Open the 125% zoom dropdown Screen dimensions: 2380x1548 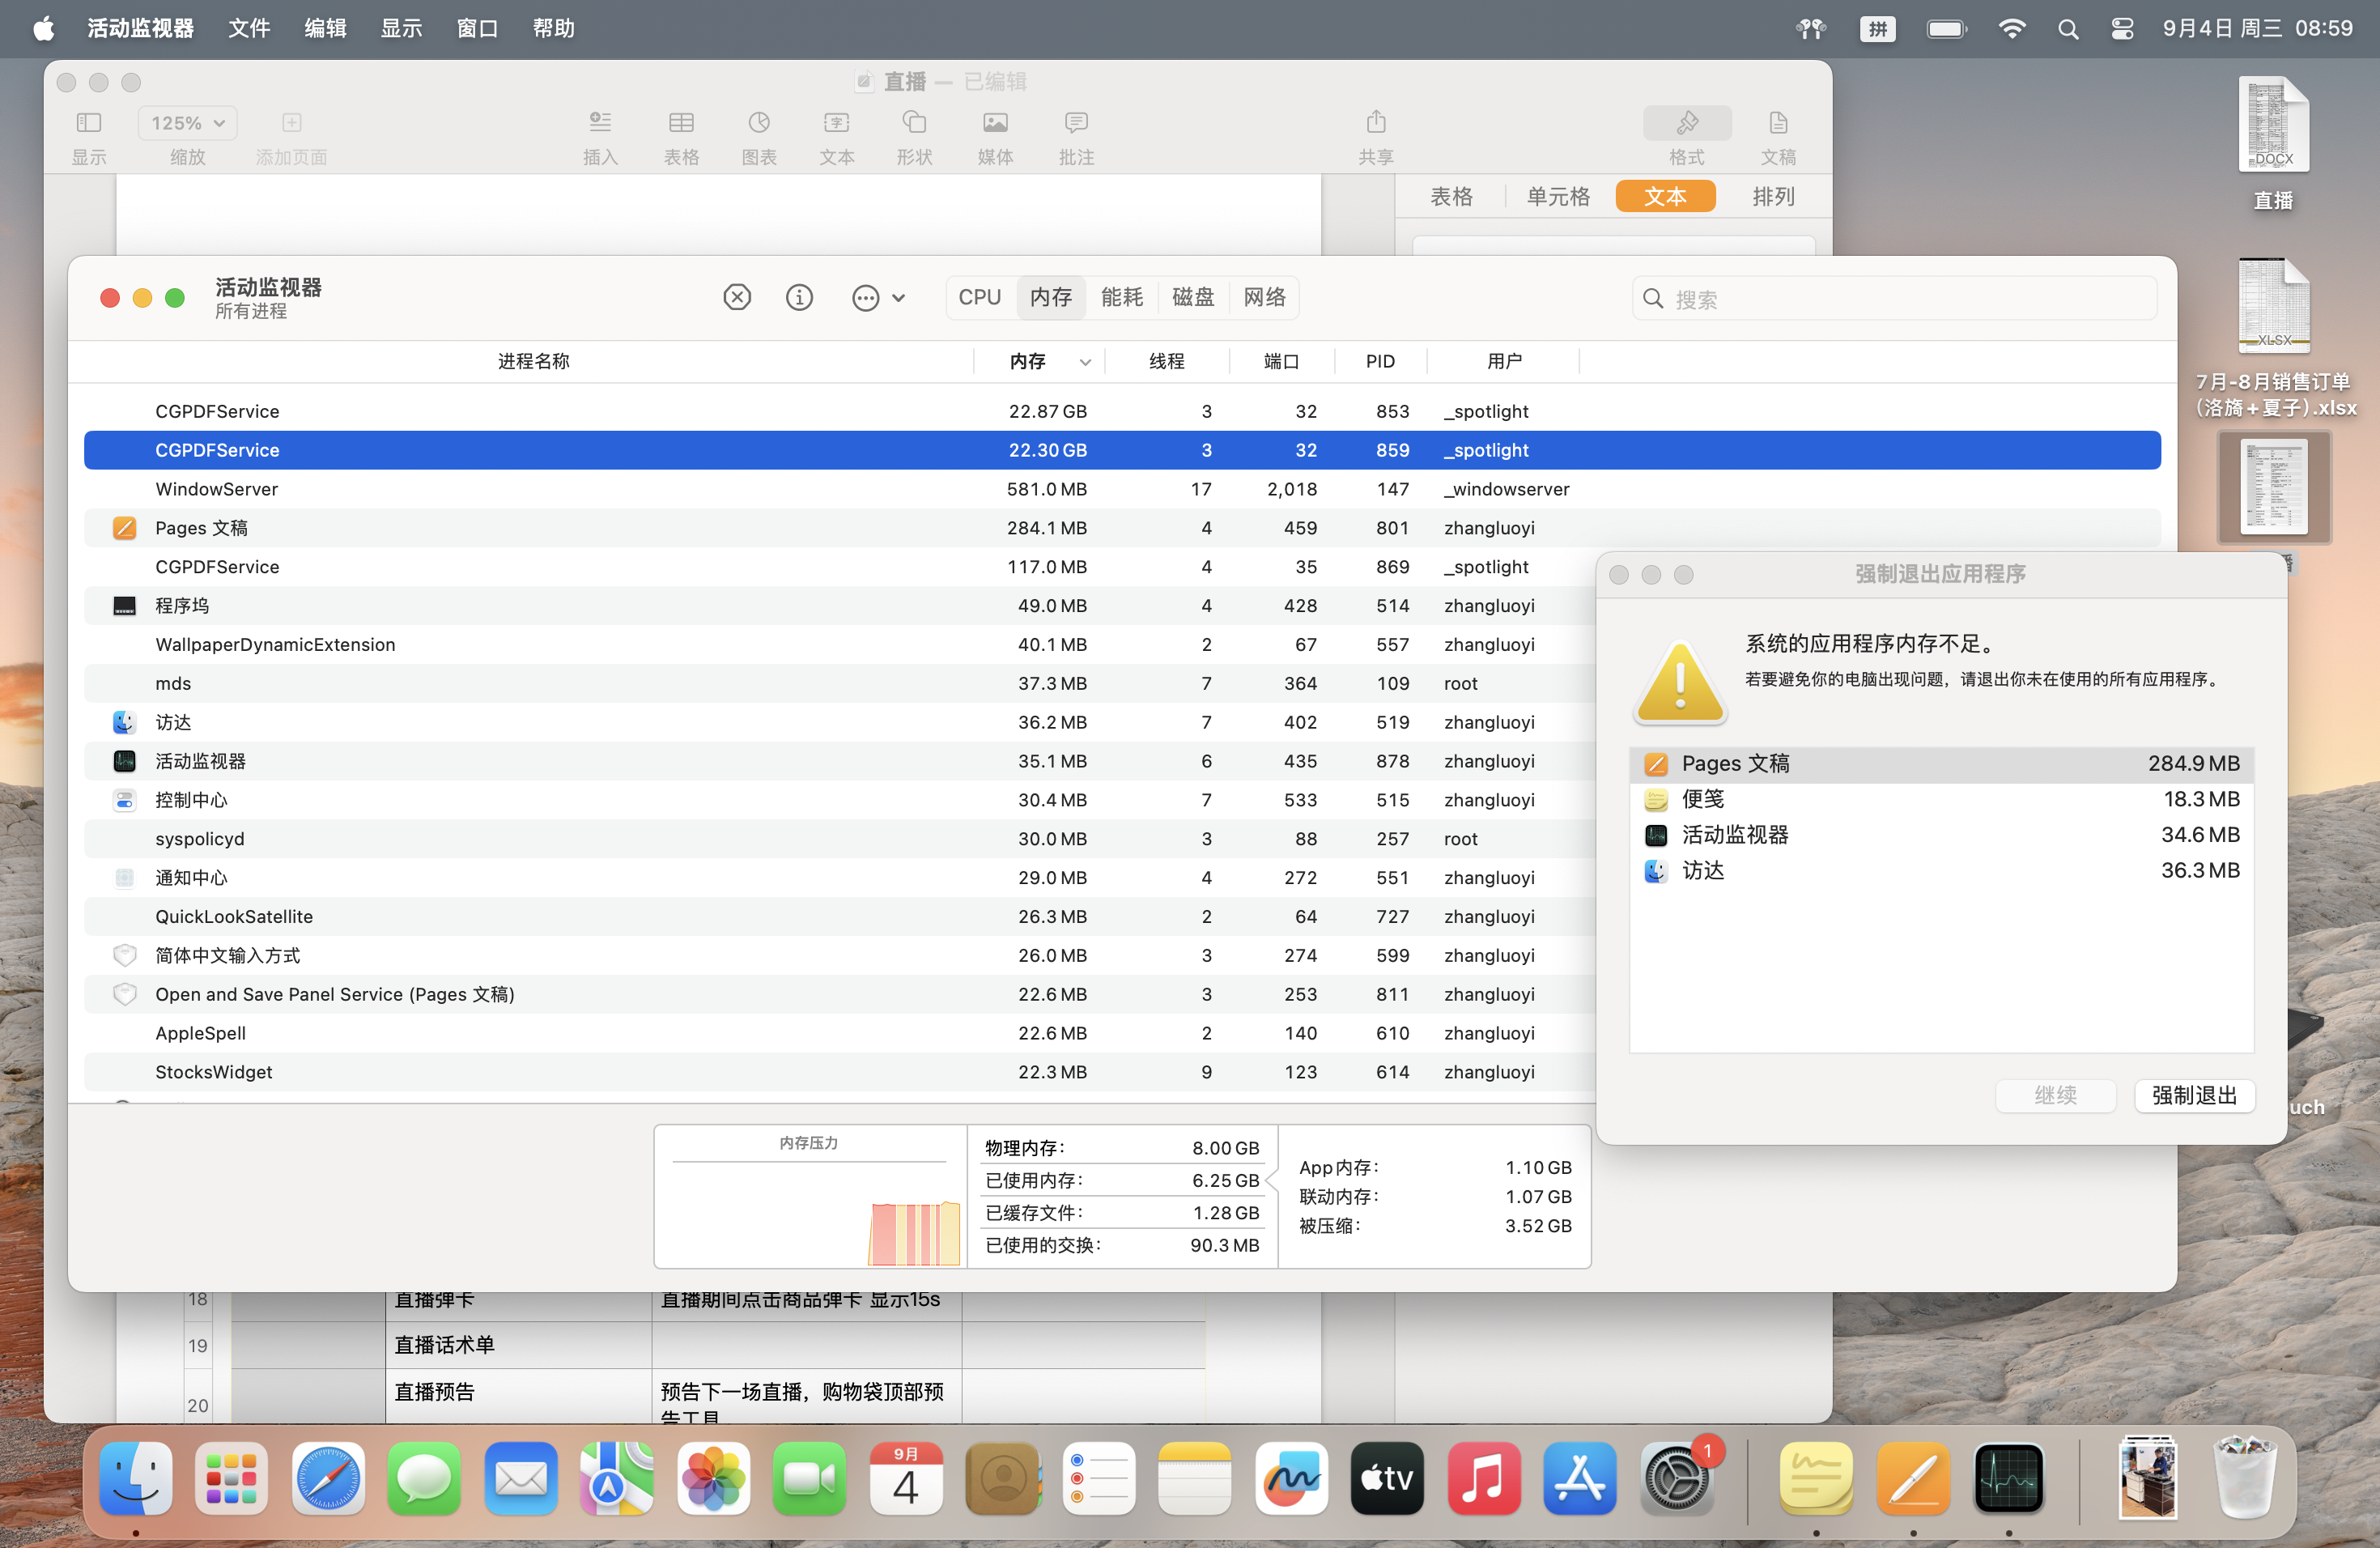187,123
